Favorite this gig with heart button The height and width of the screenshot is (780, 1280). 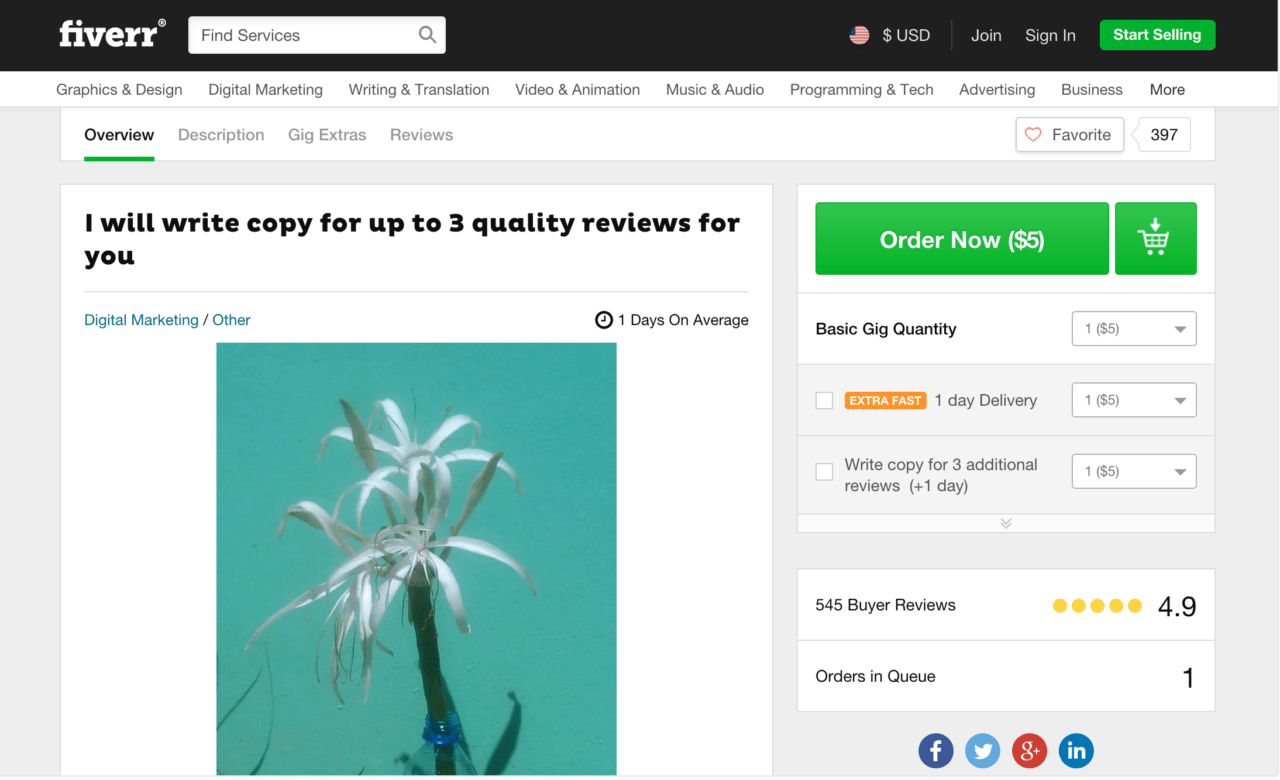(x=1069, y=135)
